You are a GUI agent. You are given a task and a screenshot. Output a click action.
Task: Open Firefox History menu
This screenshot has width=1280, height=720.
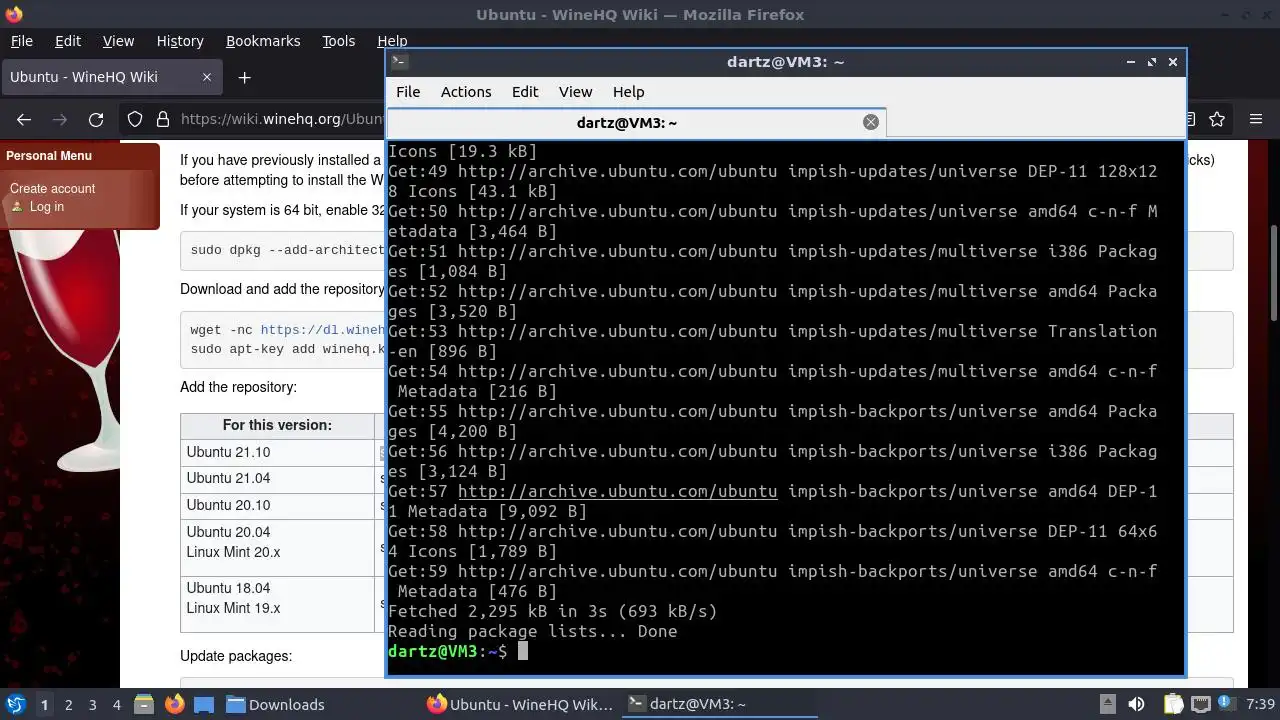click(180, 41)
